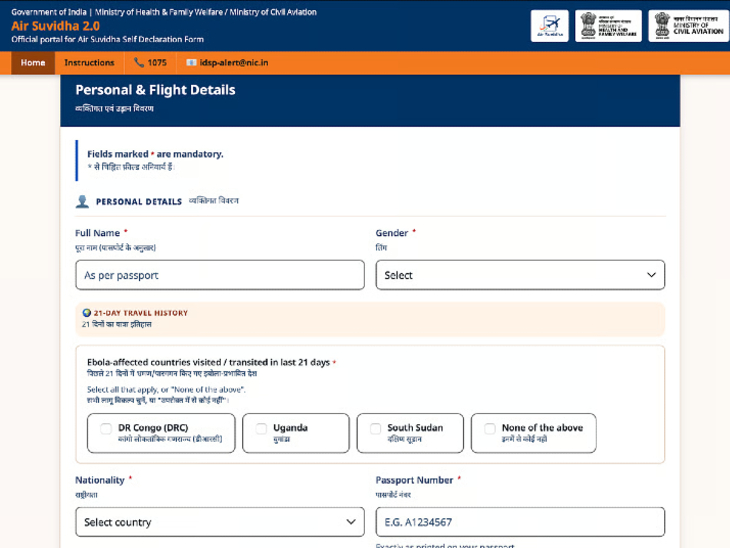Click the Full Name input field
Screen dimensions: 730x548
[x=220, y=275]
